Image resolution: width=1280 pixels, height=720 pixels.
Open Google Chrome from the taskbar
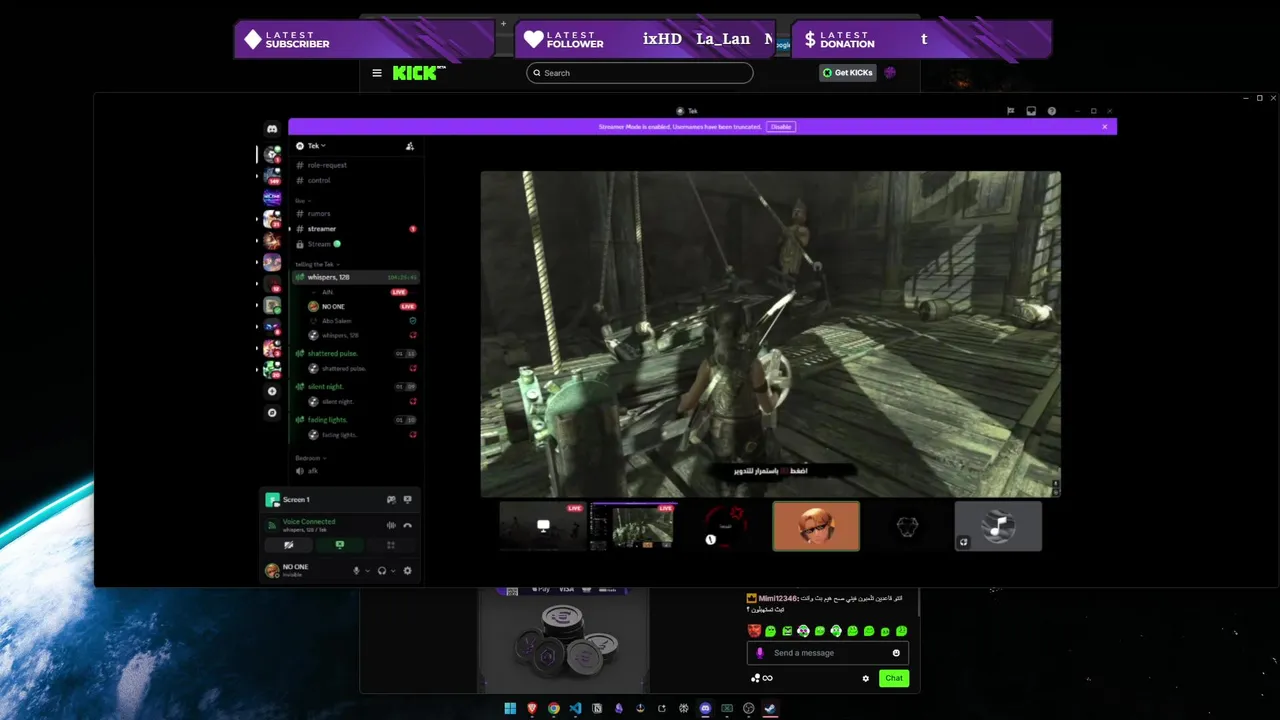coord(553,709)
